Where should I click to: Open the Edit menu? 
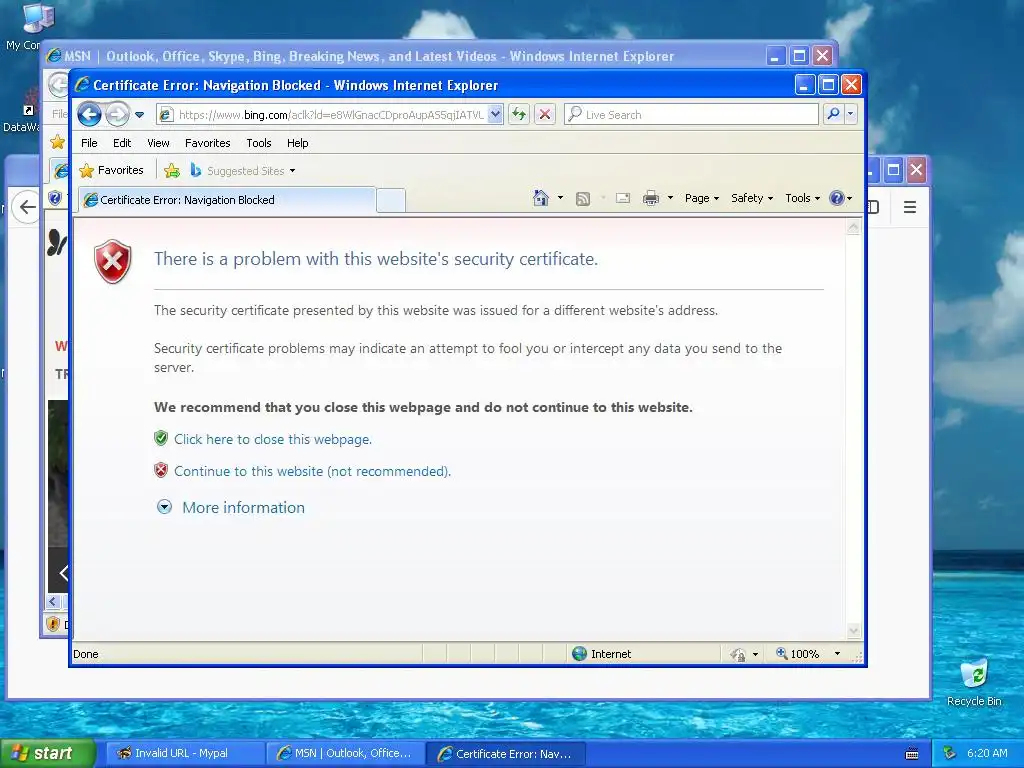tap(121, 143)
